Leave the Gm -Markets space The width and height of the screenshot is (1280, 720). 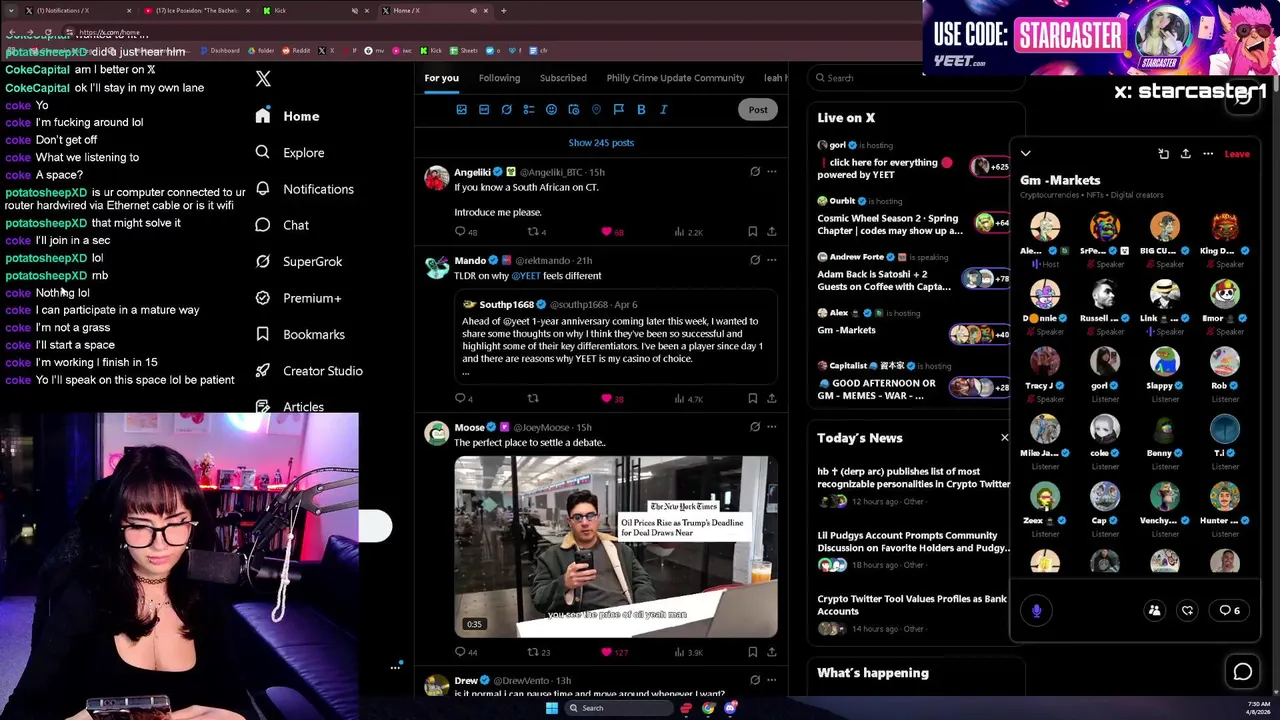pyautogui.click(x=1237, y=154)
